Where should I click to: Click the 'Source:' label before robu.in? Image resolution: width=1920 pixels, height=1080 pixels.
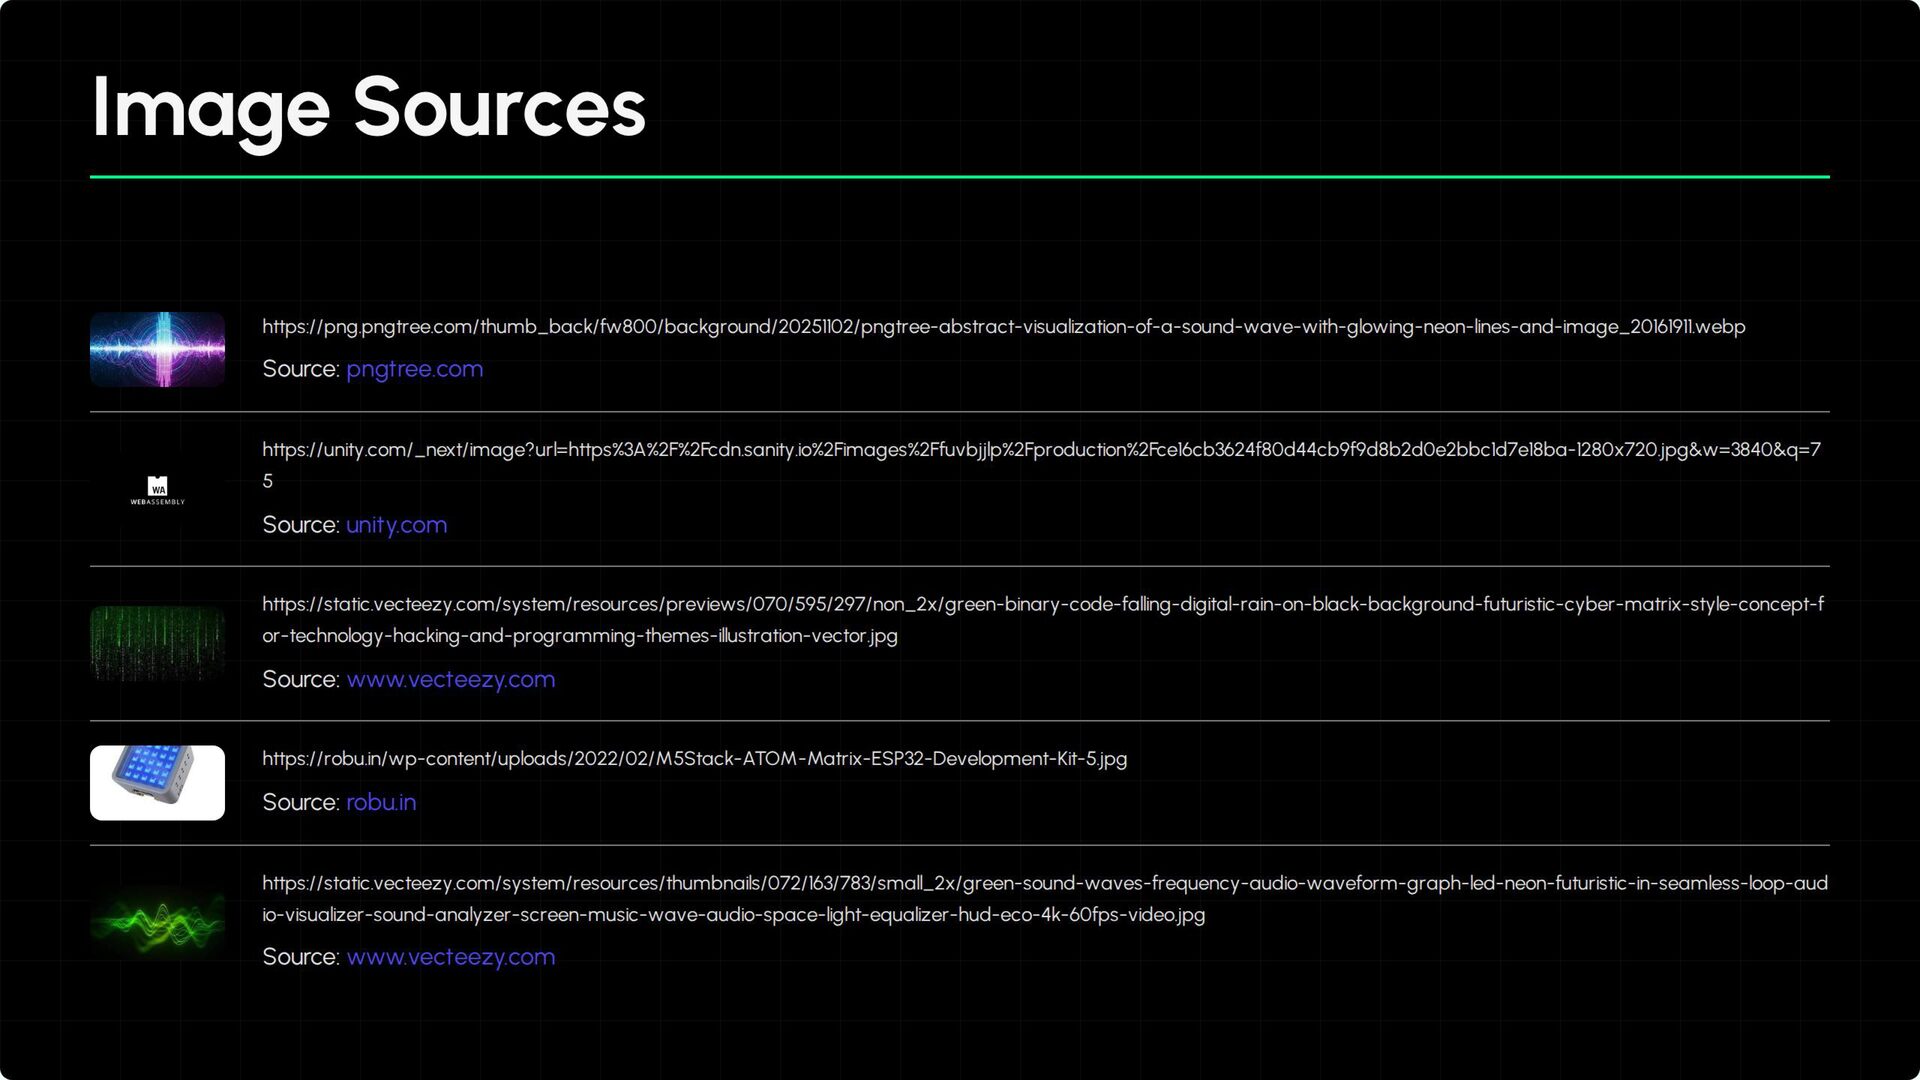click(300, 803)
